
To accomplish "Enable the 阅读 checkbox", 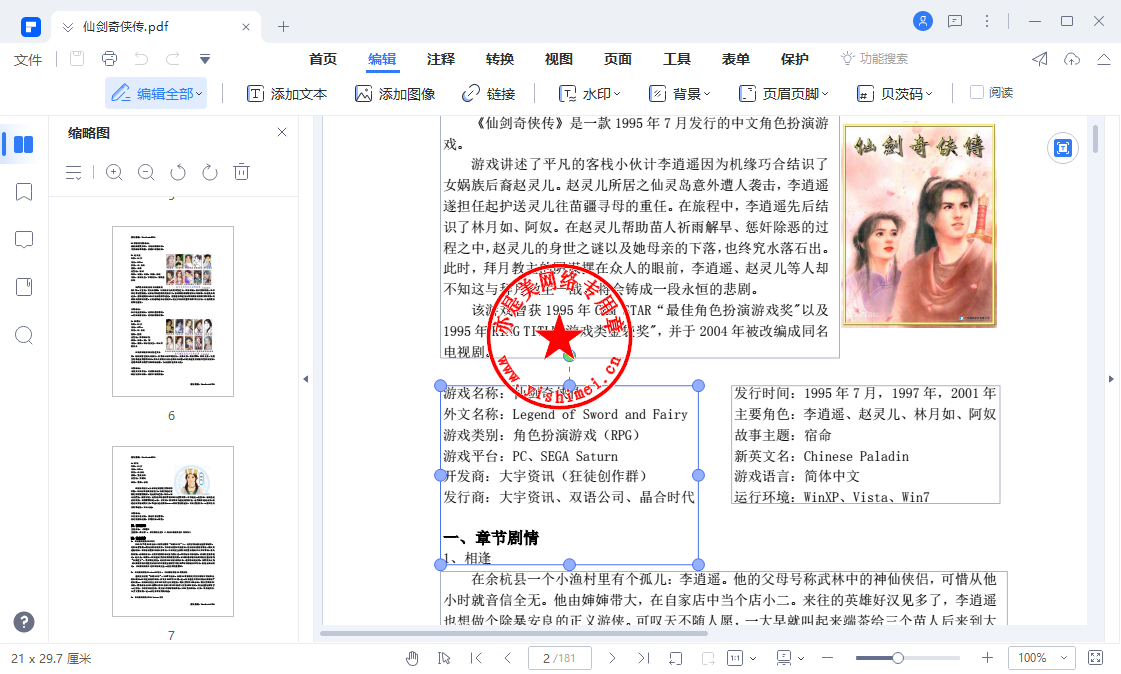I will click(x=977, y=92).
